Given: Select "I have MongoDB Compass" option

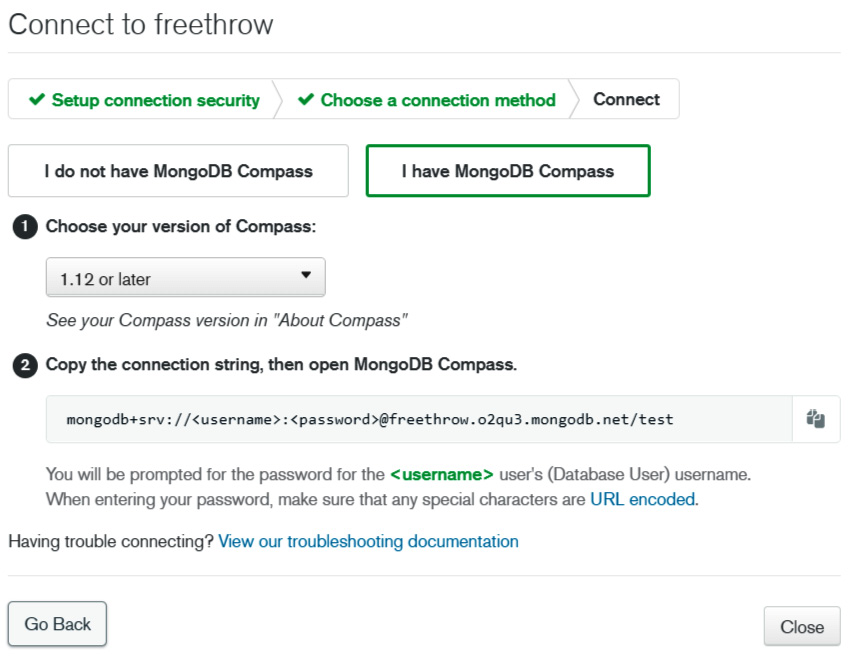Looking at the screenshot, I should [x=508, y=171].
